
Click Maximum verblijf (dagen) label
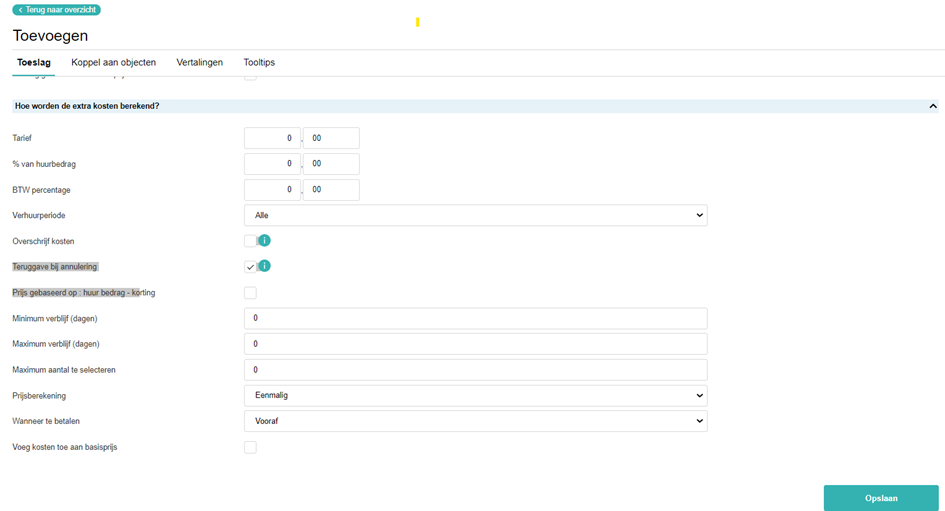click(x=56, y=344)
